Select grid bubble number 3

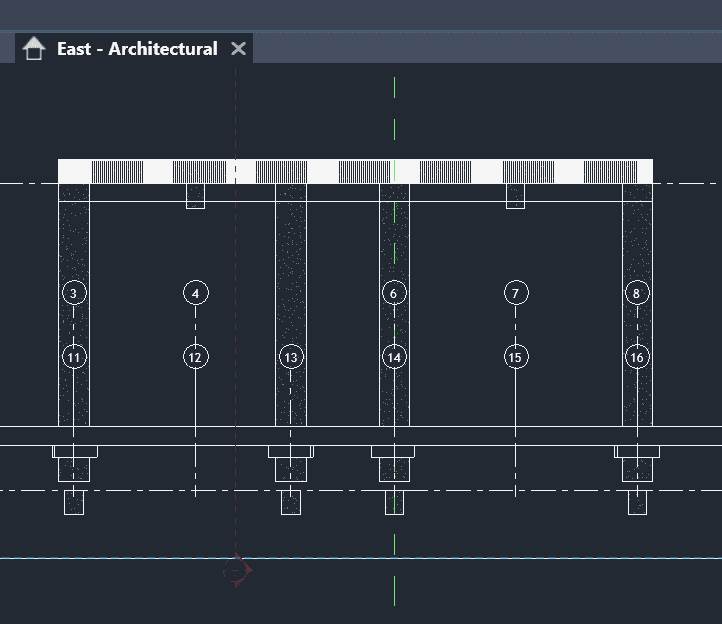pyautogui.click(x=73, y=293)
